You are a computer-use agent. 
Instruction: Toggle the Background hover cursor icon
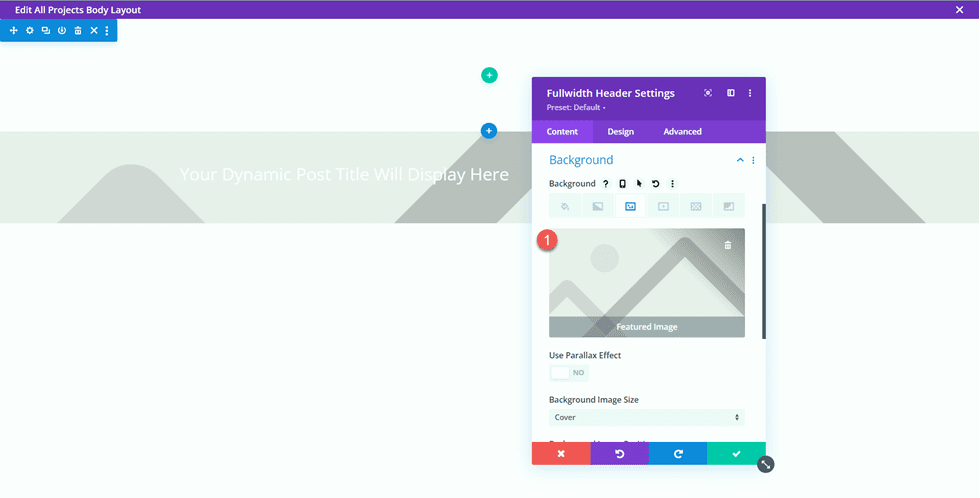click(x=639, y=184)
